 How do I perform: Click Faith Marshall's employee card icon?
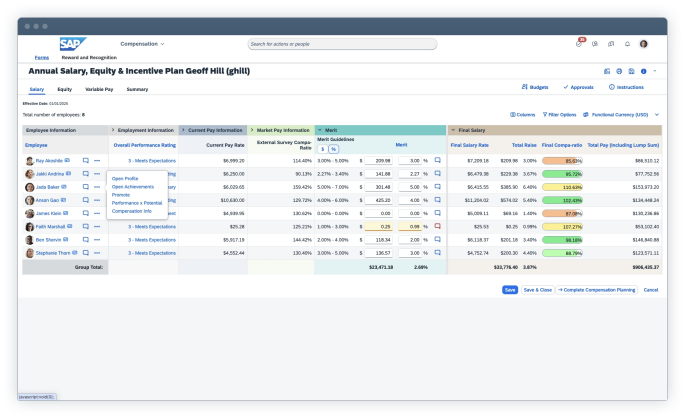[x=68, y=226]
